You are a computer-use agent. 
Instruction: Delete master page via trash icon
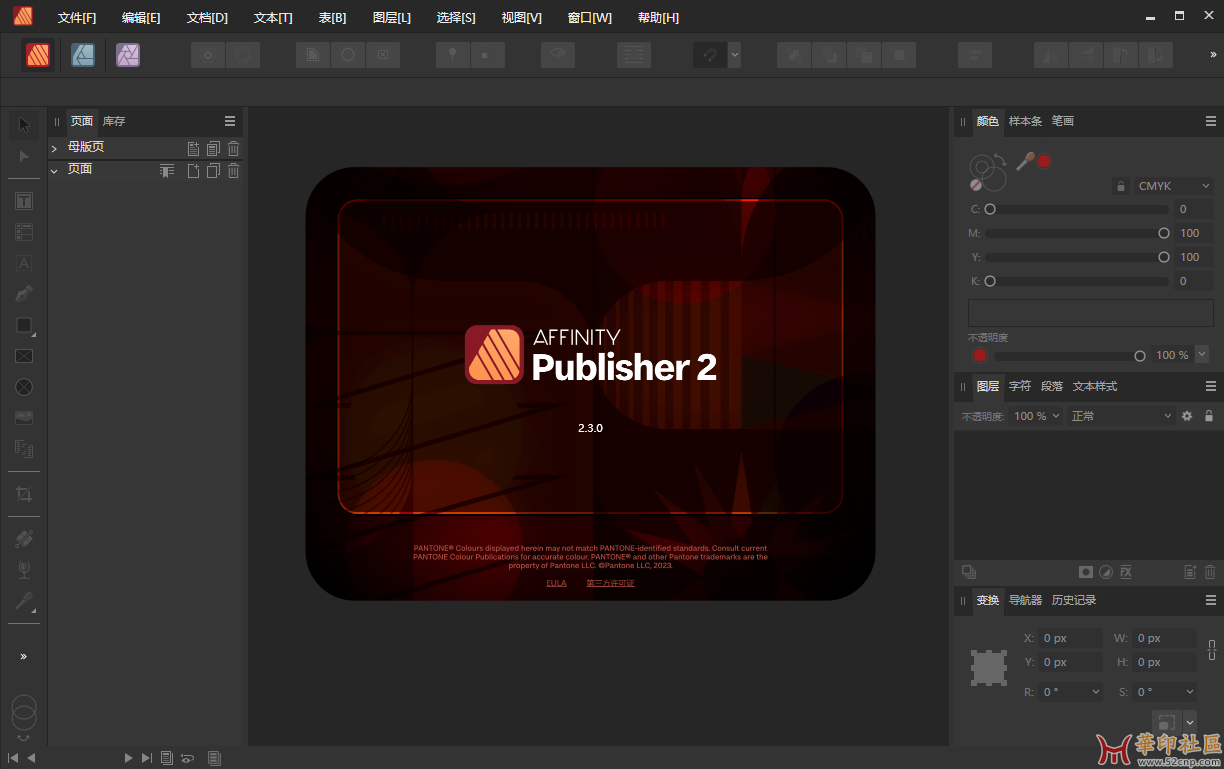point(233,148)
